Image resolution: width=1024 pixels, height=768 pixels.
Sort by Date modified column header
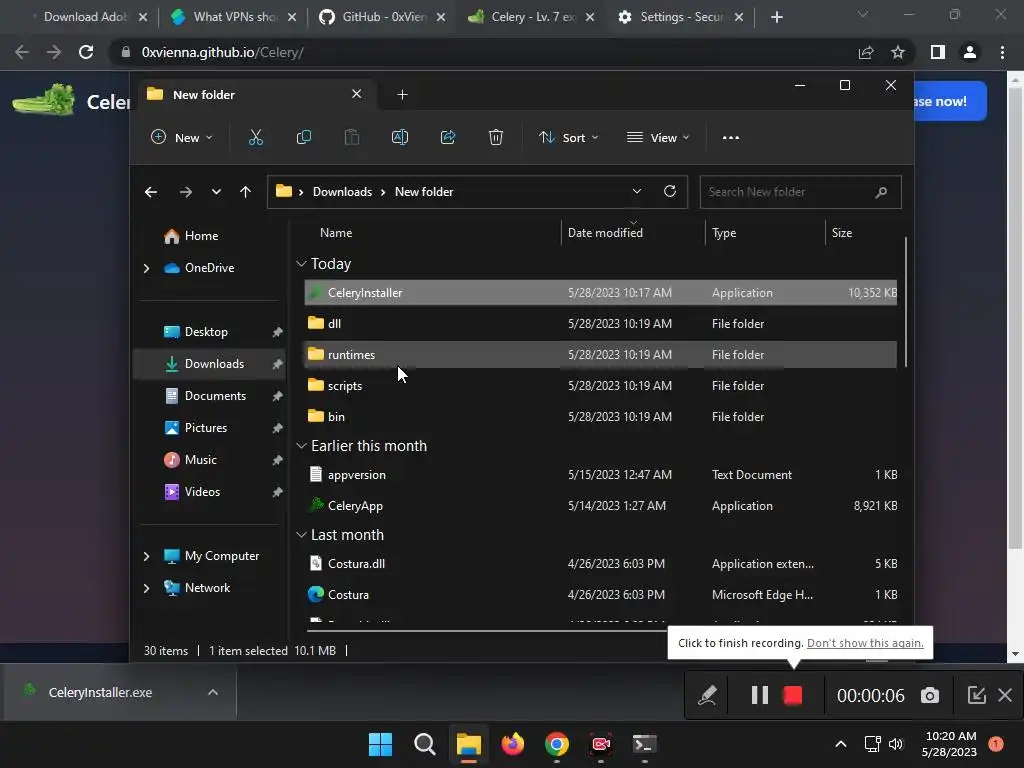[605, 233]
